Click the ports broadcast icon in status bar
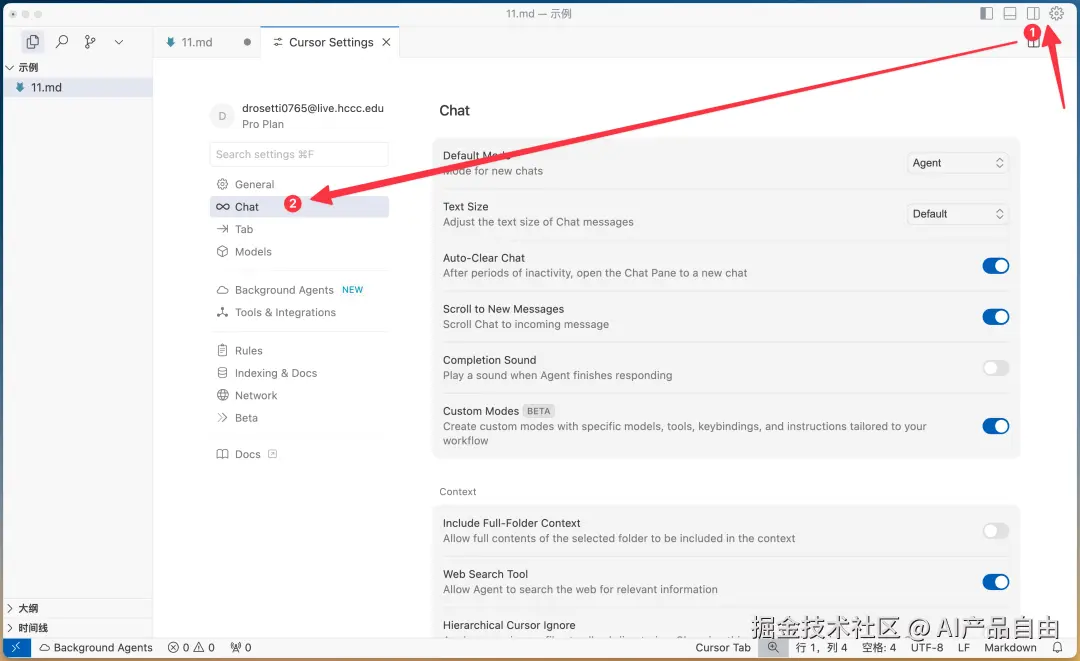The height and width of the screenshot is (661, 1080). (x=240, y=647)
